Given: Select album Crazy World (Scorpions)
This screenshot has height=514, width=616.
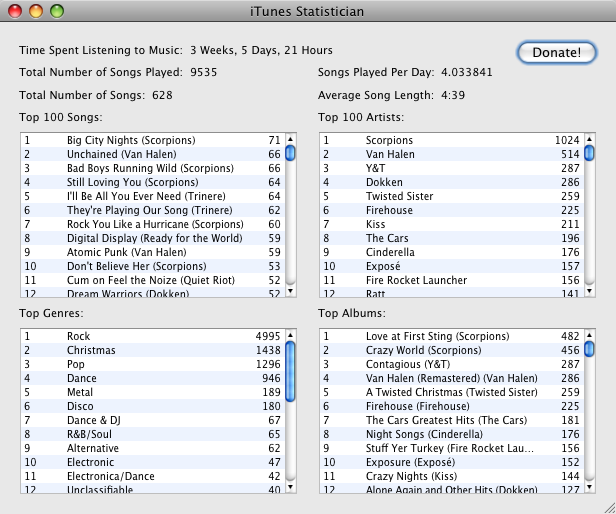Looking at the screenshot, I should (452, 350).
